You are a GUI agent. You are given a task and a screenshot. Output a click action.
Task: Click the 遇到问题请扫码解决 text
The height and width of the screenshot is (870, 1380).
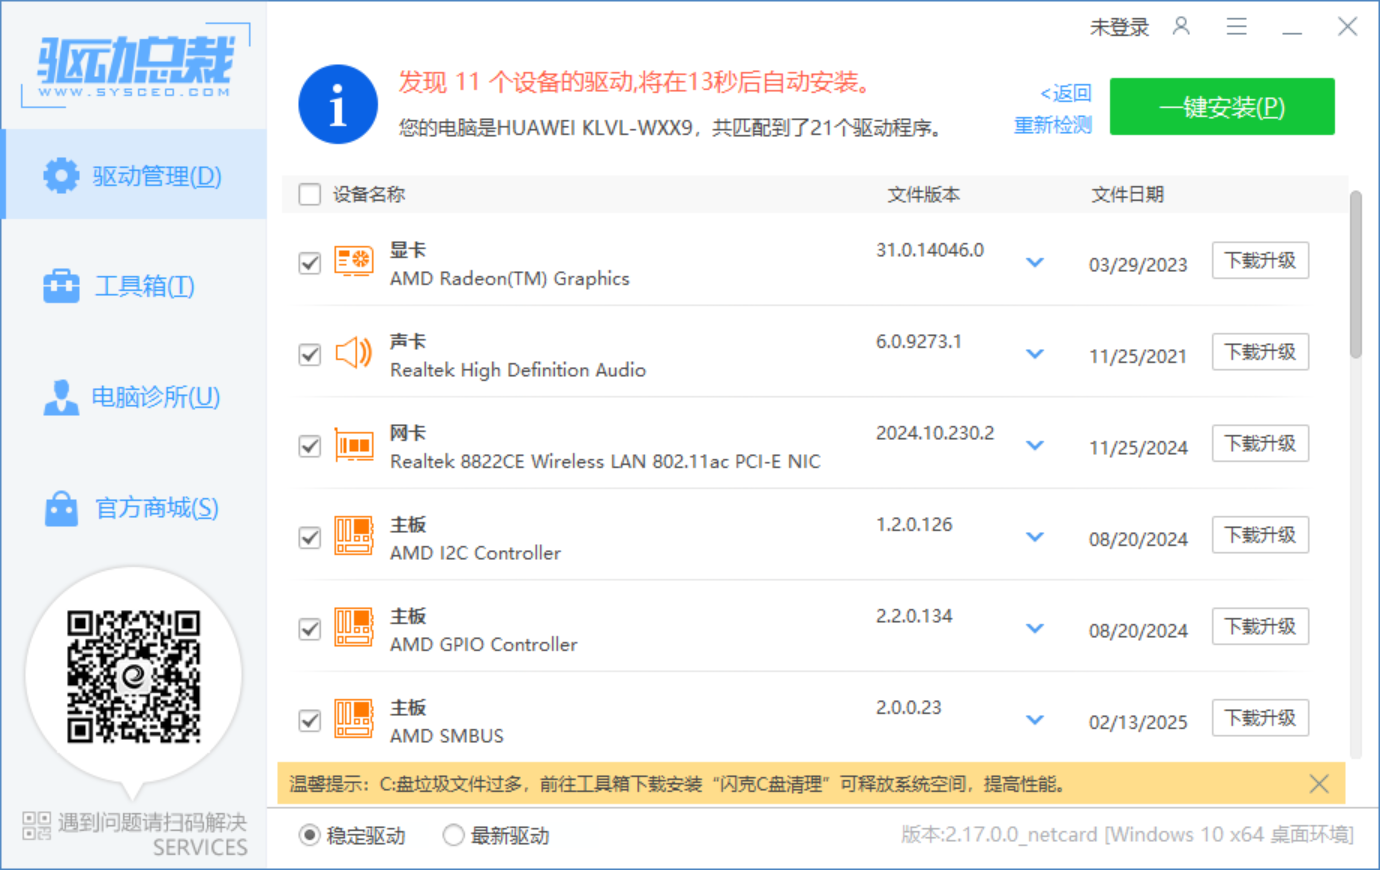[152, 822]
